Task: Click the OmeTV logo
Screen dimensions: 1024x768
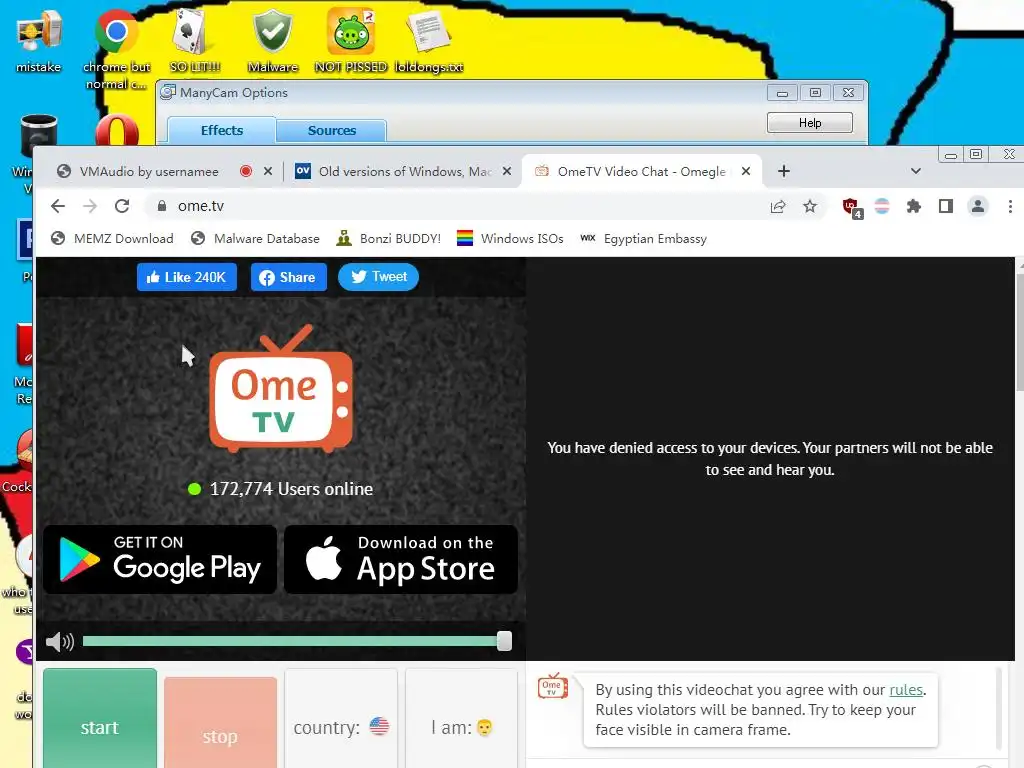Action: 281,389
